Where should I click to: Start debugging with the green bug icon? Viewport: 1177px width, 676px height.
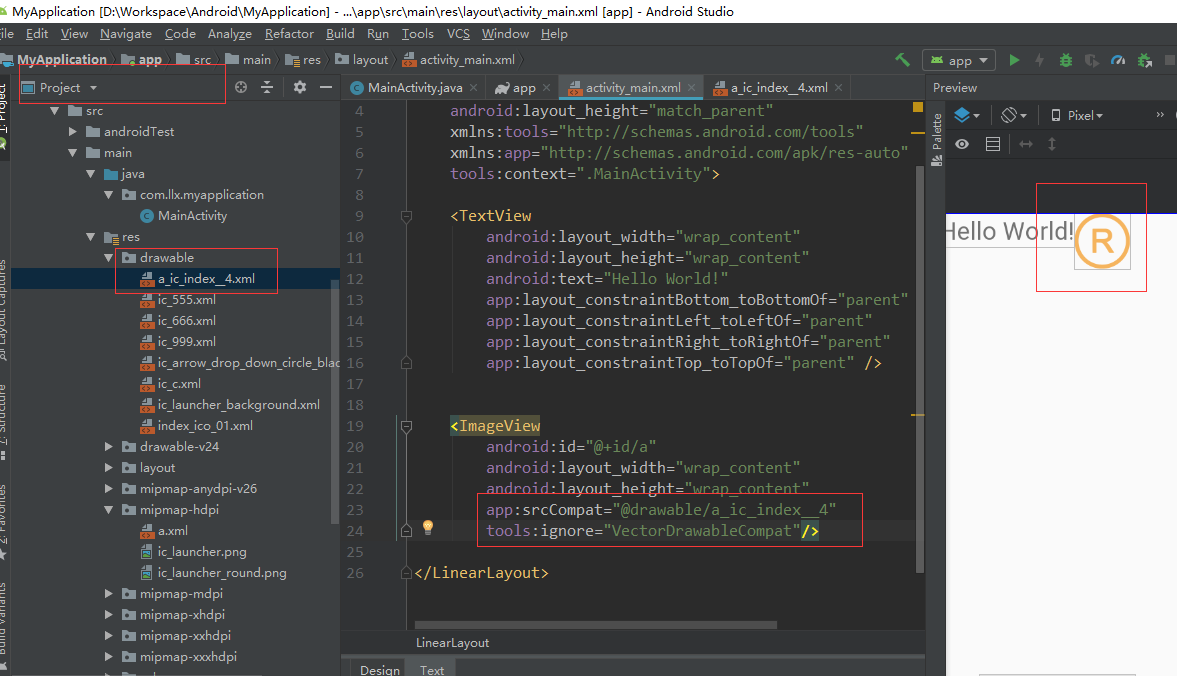tap(1066, 60)
